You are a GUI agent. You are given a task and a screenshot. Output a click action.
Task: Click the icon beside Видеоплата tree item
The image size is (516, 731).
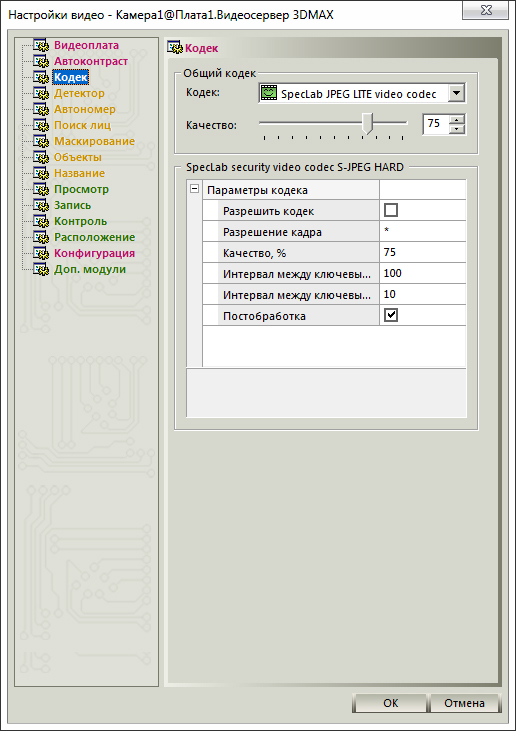(41, 46)
